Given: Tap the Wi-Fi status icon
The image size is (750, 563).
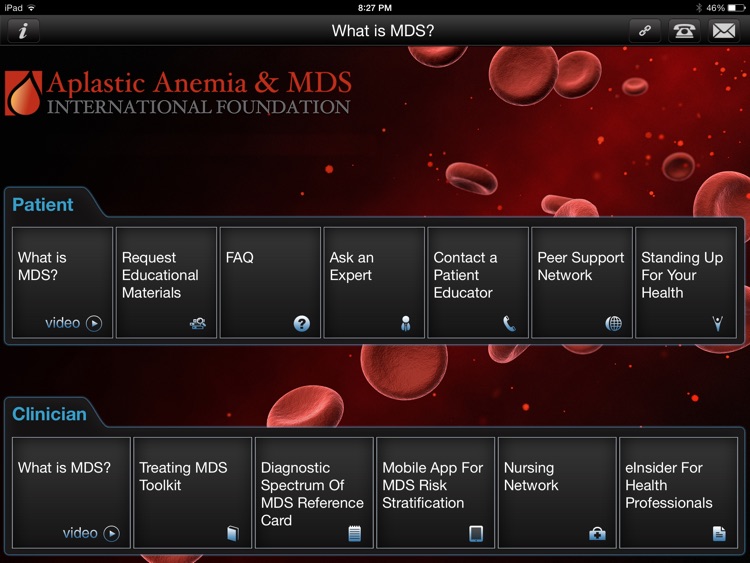Looking at the screenshot, I should click(31, 8).
